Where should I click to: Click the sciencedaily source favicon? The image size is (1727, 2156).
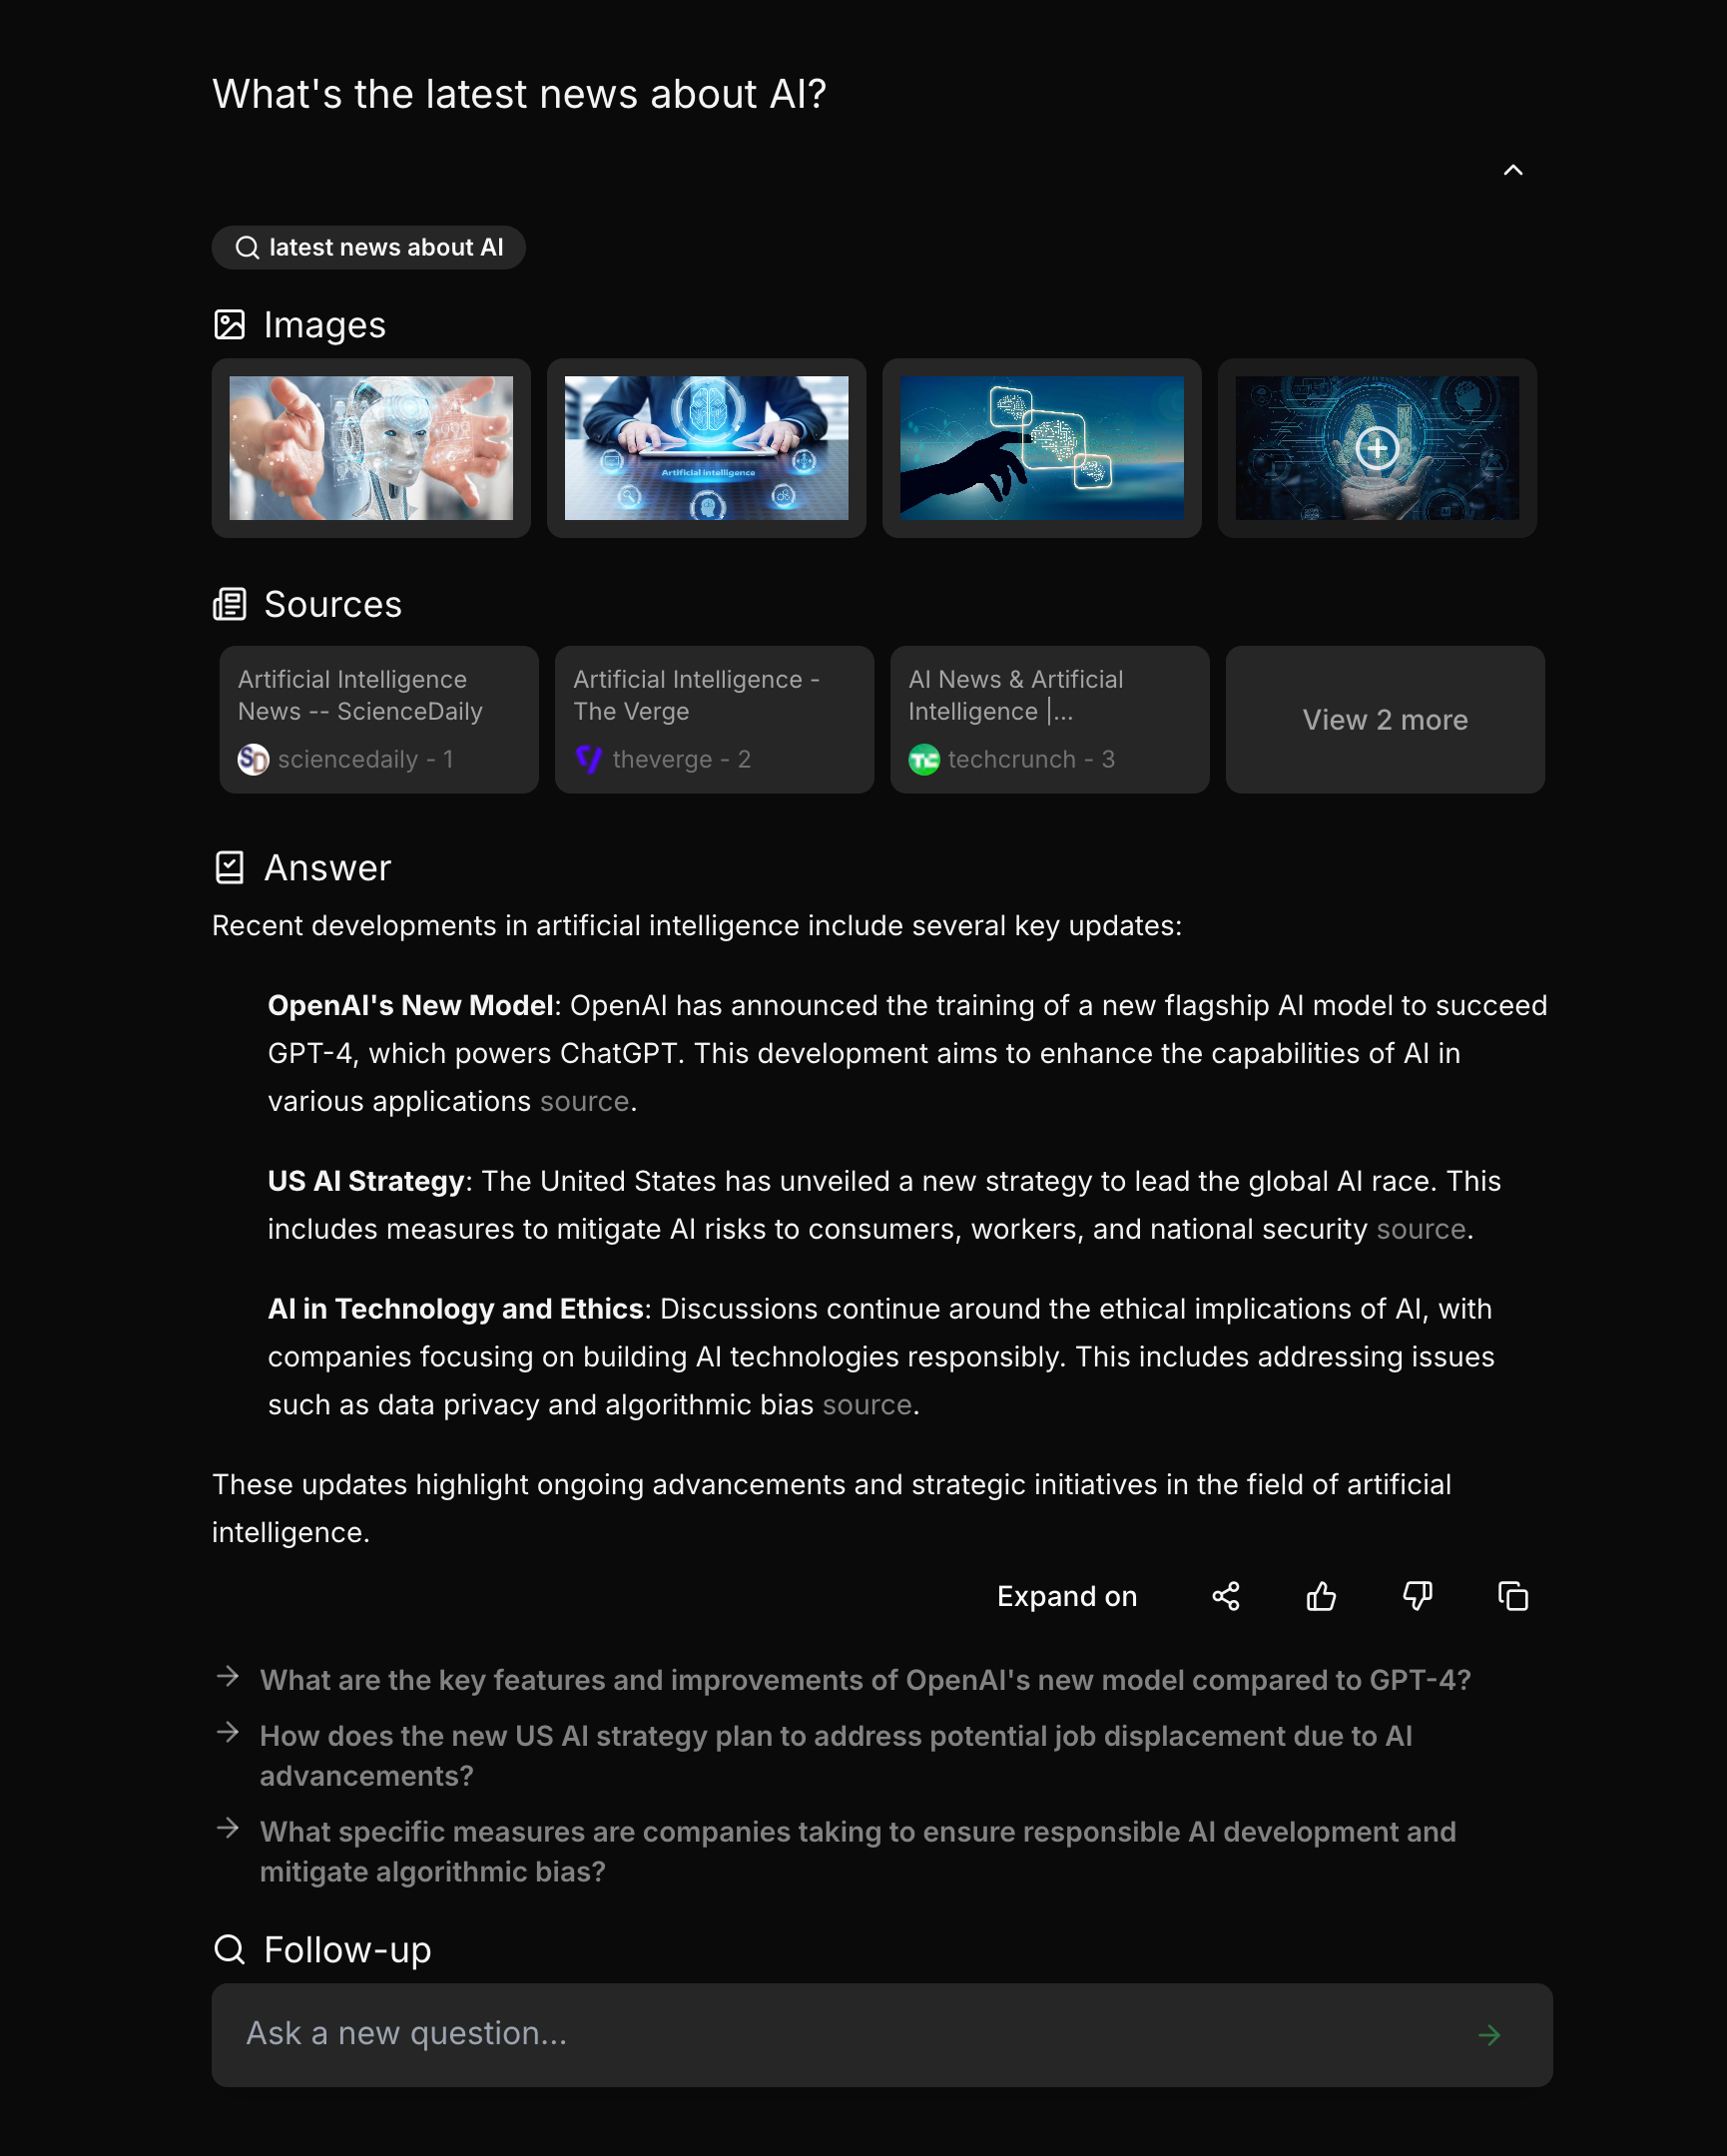coord(253,759)
